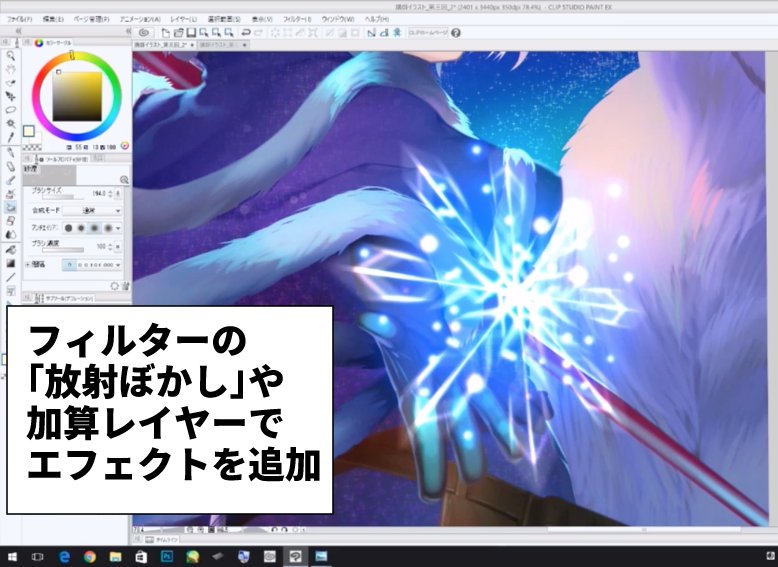Undo the last action in toolbar

(245, 33)
